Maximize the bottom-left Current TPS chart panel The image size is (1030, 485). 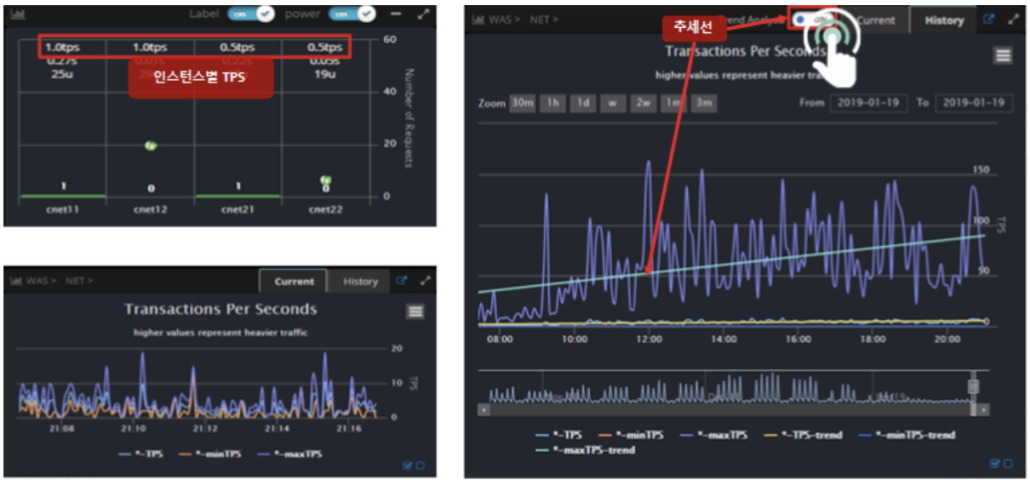426,281
